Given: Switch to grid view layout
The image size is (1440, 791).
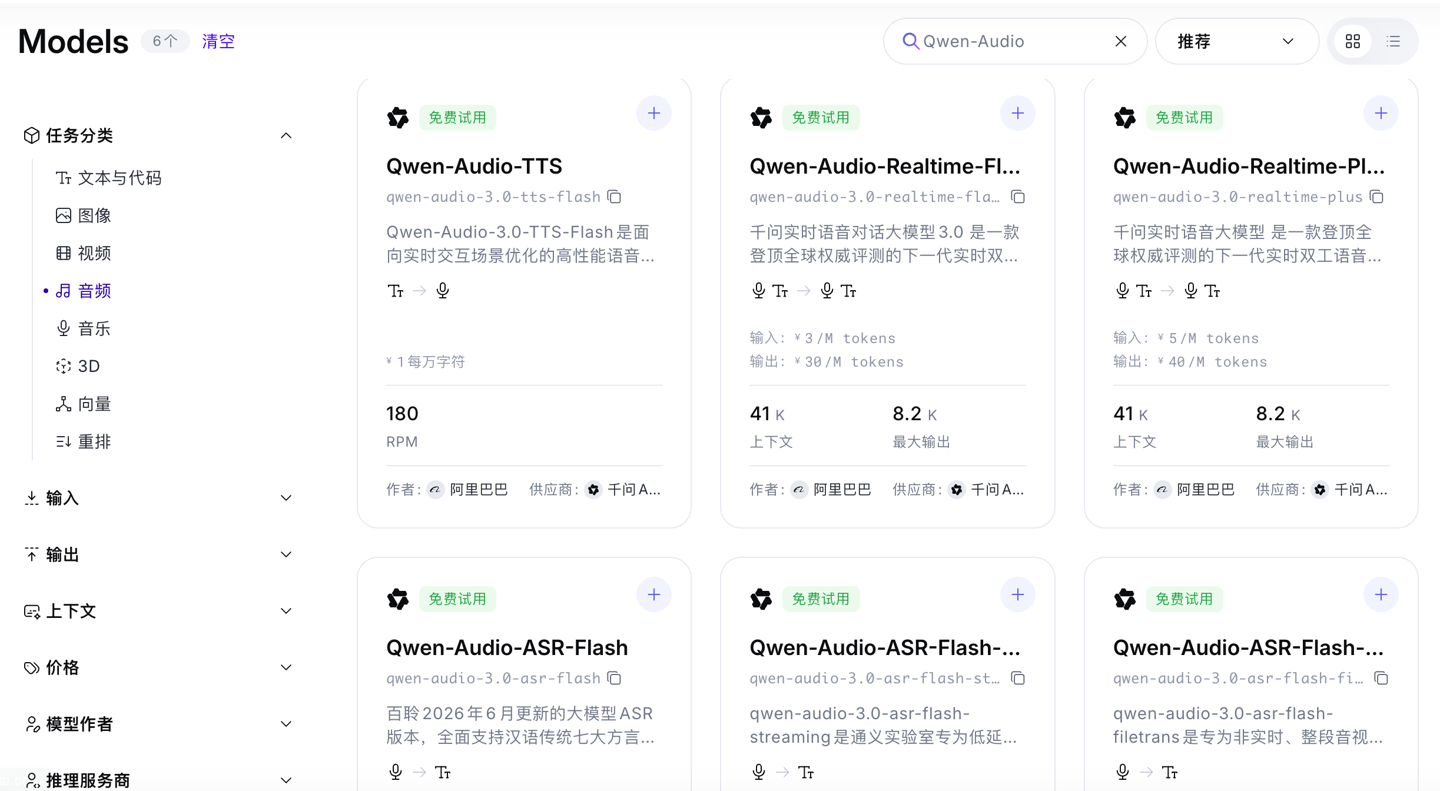Looking at the screenshot, I should [x=1353, y=42].
